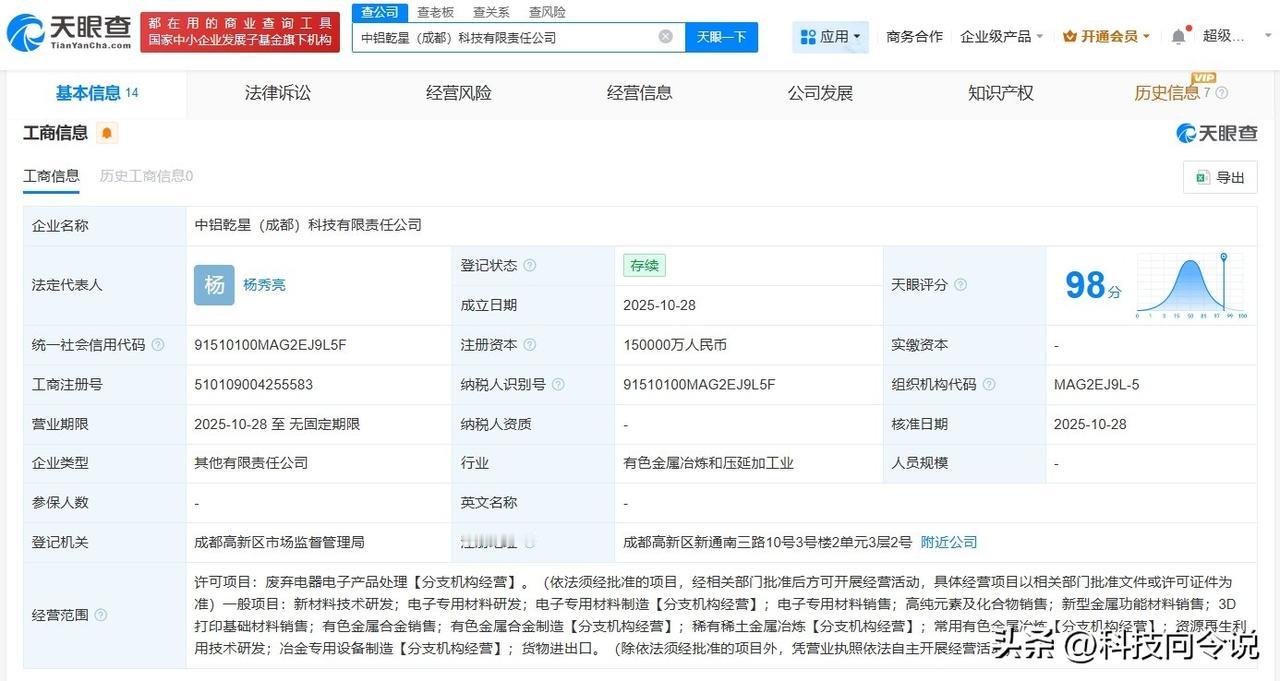Click the company name in the 企业名称 row
This screenshot has height=681, width=1280.
pos(308,225)
